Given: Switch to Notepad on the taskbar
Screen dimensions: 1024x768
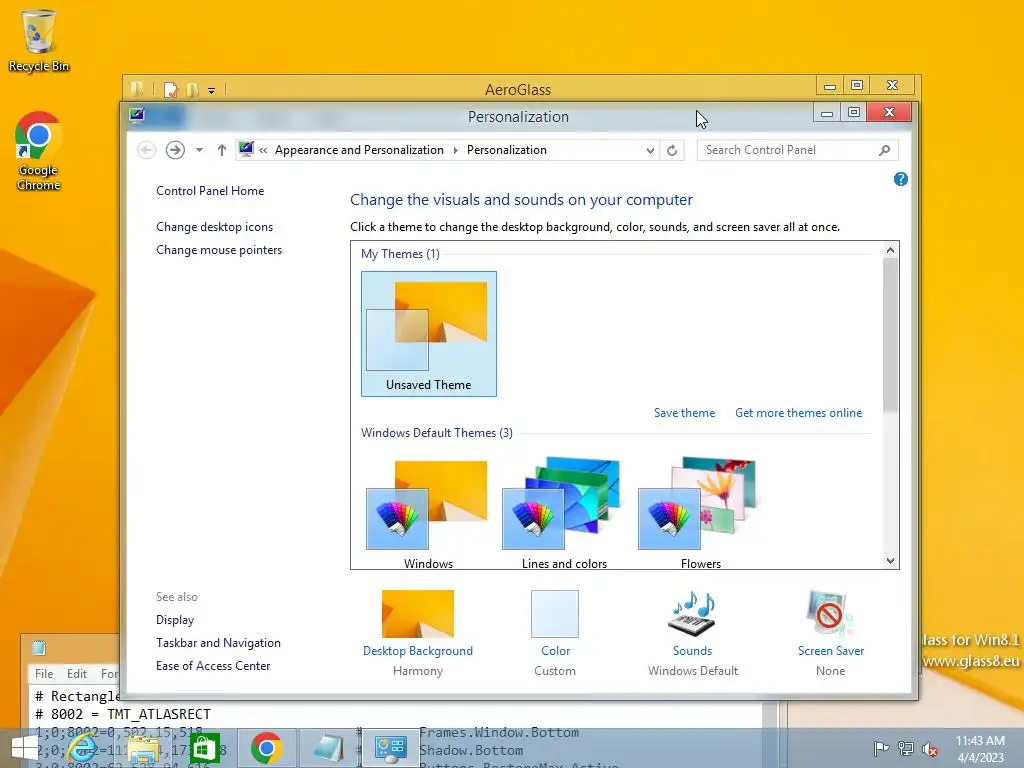Looking at the screenshot, I should click(x=328, y=748).
